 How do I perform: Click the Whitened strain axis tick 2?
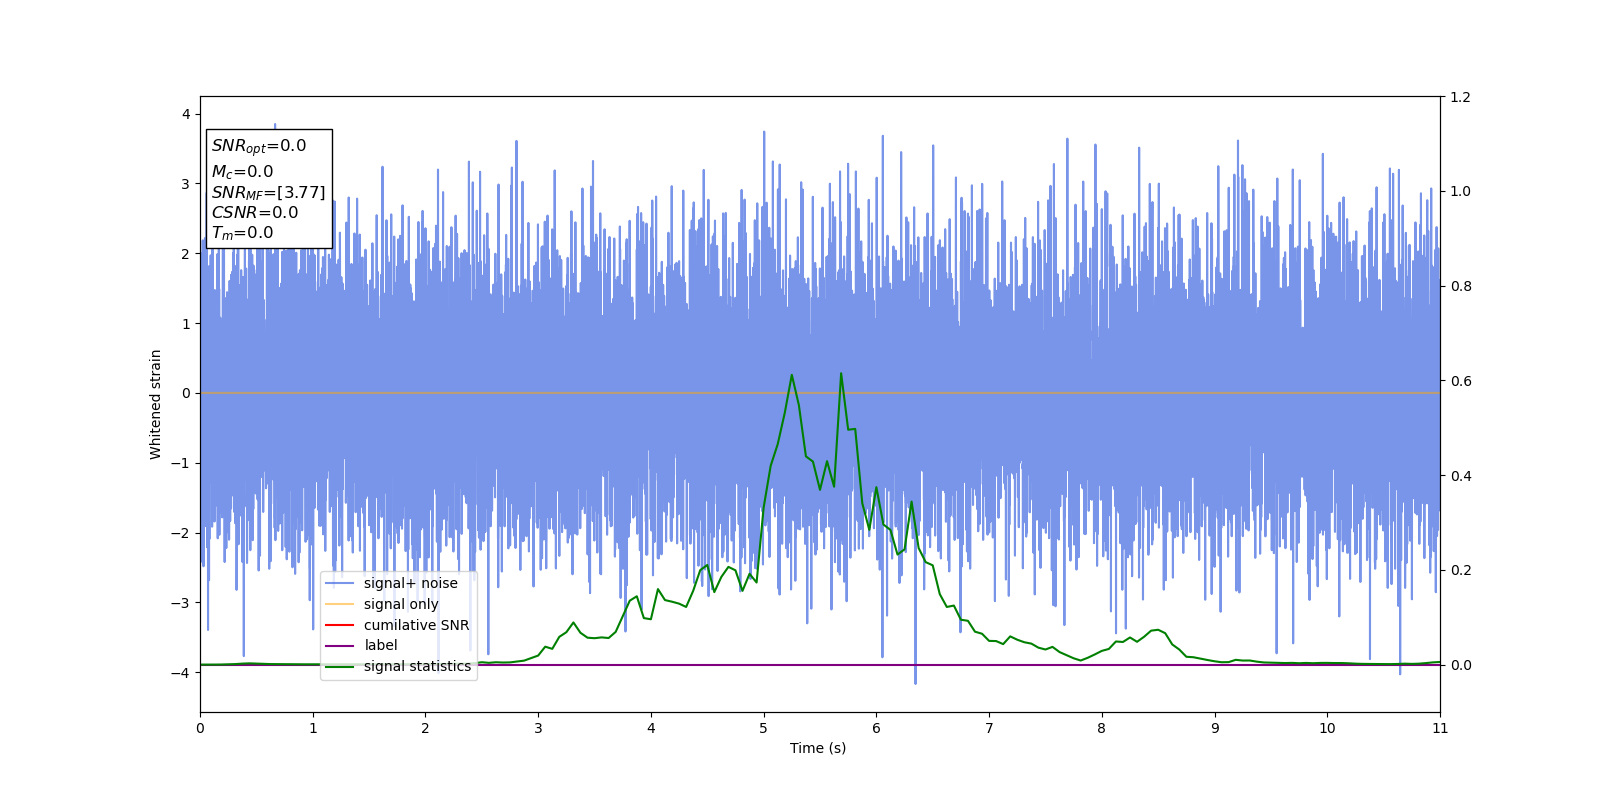tap(186, 254)
